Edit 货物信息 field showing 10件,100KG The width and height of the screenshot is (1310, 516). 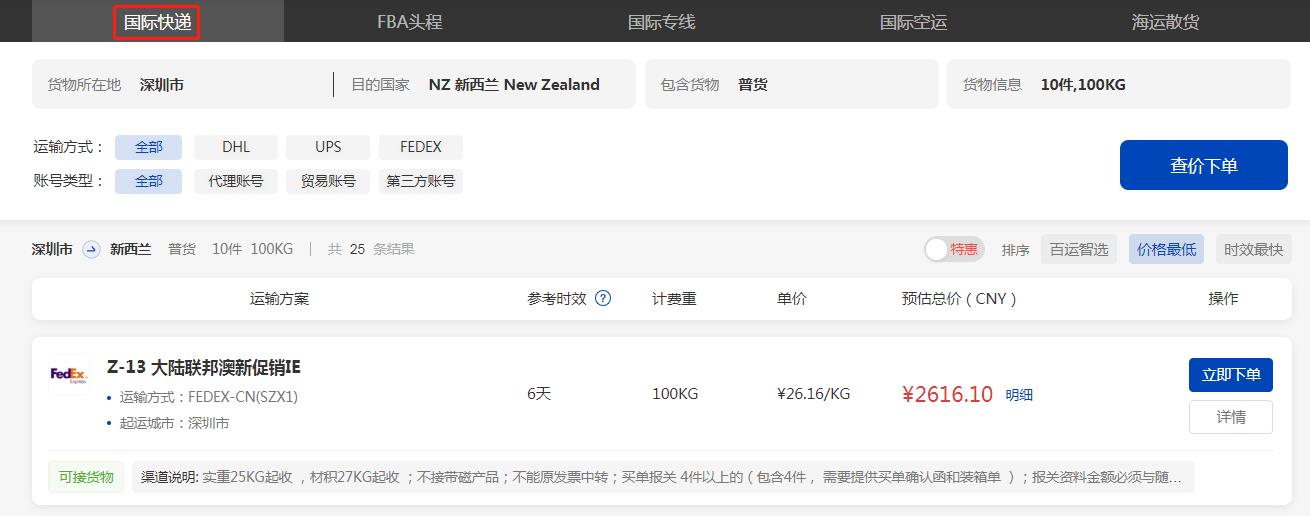(x=1119, y=84)
